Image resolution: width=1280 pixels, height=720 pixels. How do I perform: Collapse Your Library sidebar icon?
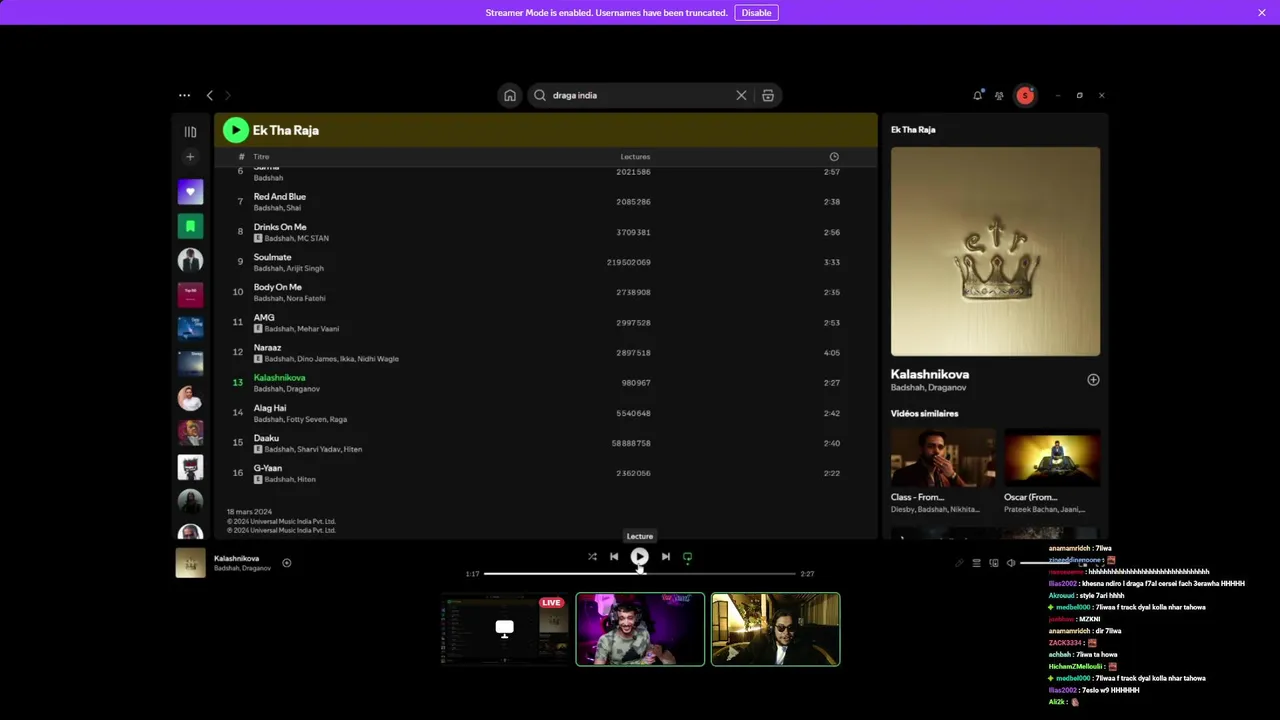(x=190, y=131)
